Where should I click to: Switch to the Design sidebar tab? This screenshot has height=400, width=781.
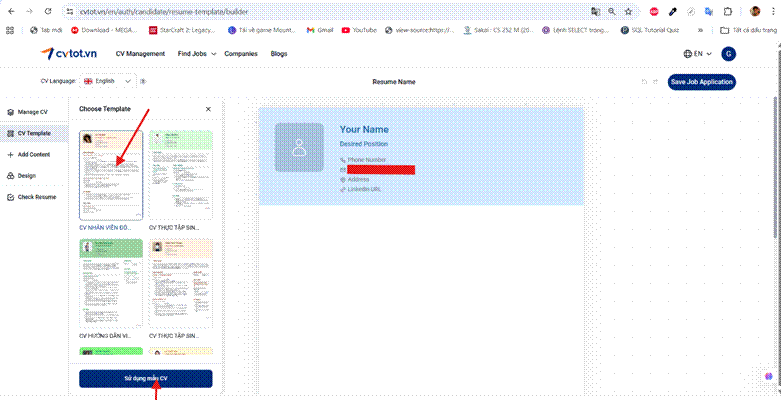[26, 176]
